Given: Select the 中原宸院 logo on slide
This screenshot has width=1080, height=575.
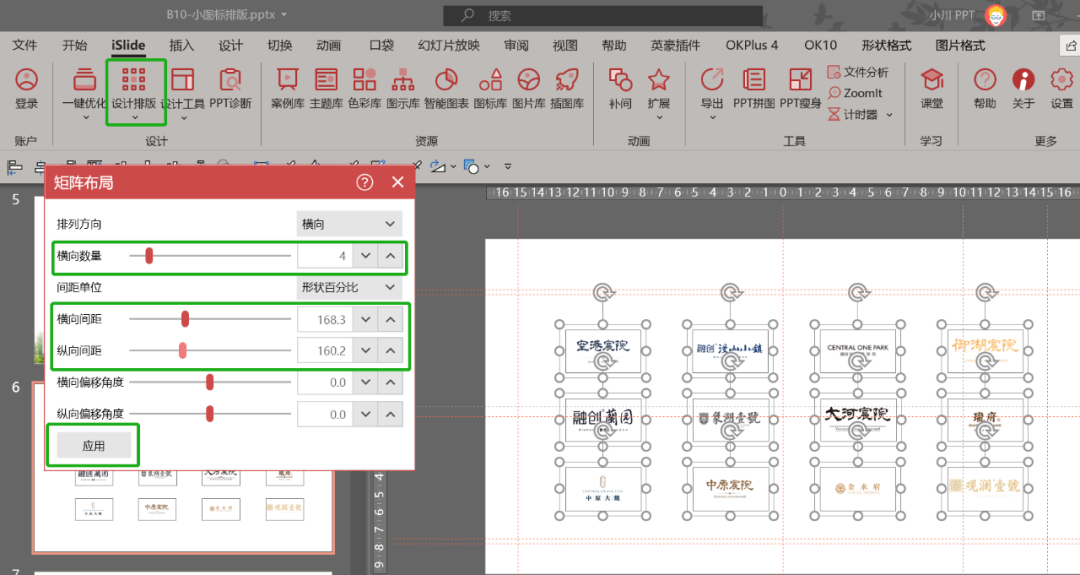Looking at the screenshot, I should [x=729, y=487].
